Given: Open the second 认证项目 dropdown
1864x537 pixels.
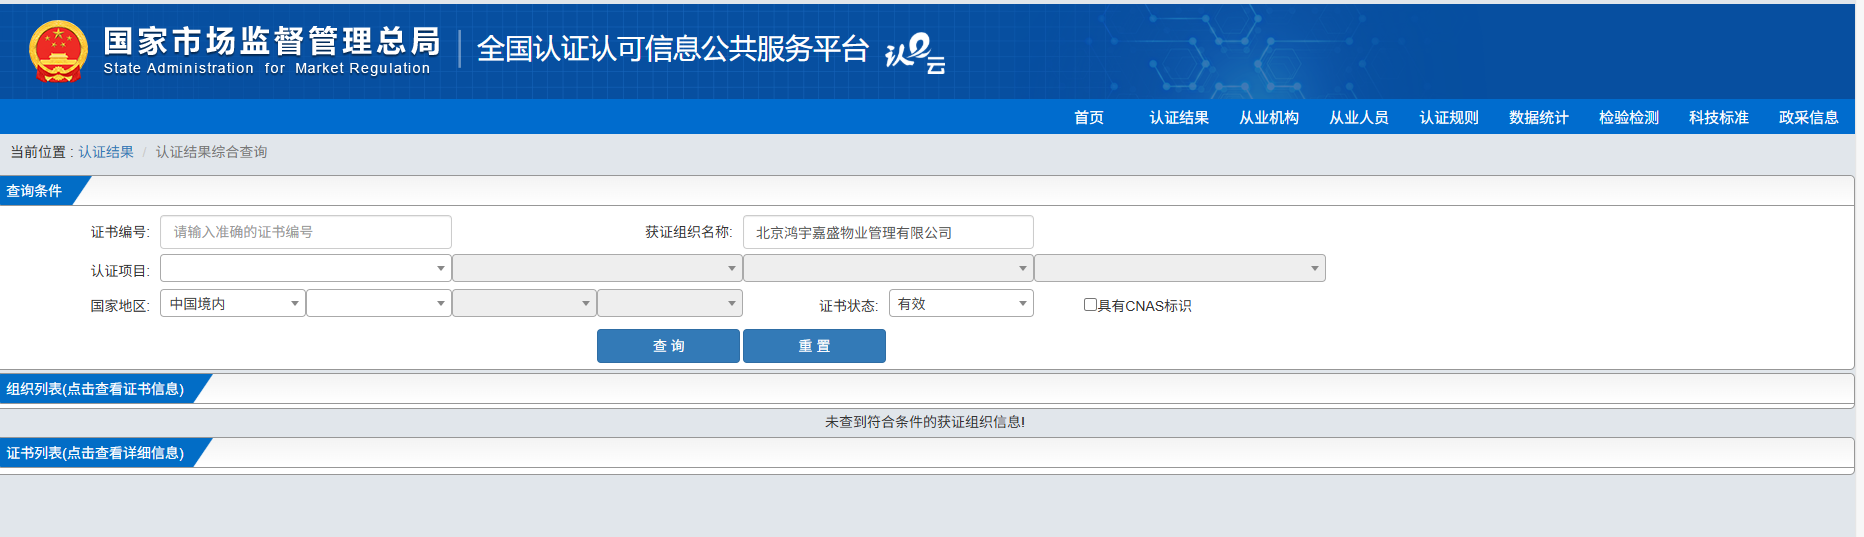Looking at the screenshot, I should coord(597,268).
